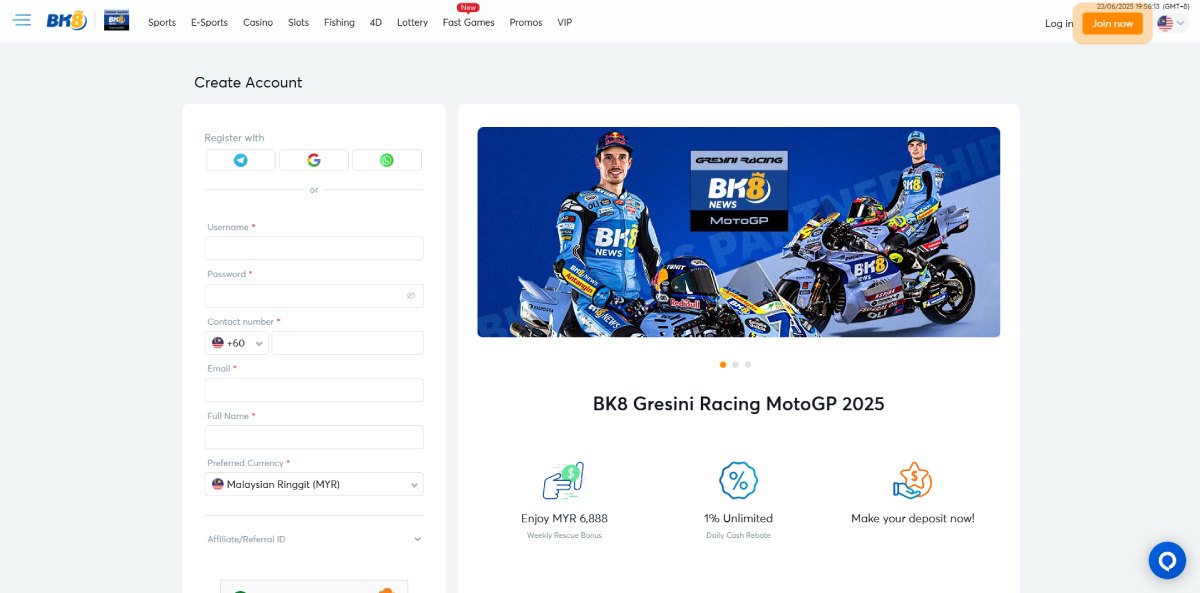Click the Create Account heading
This screenshot has width=1200, height=593.
coord(248,83)
